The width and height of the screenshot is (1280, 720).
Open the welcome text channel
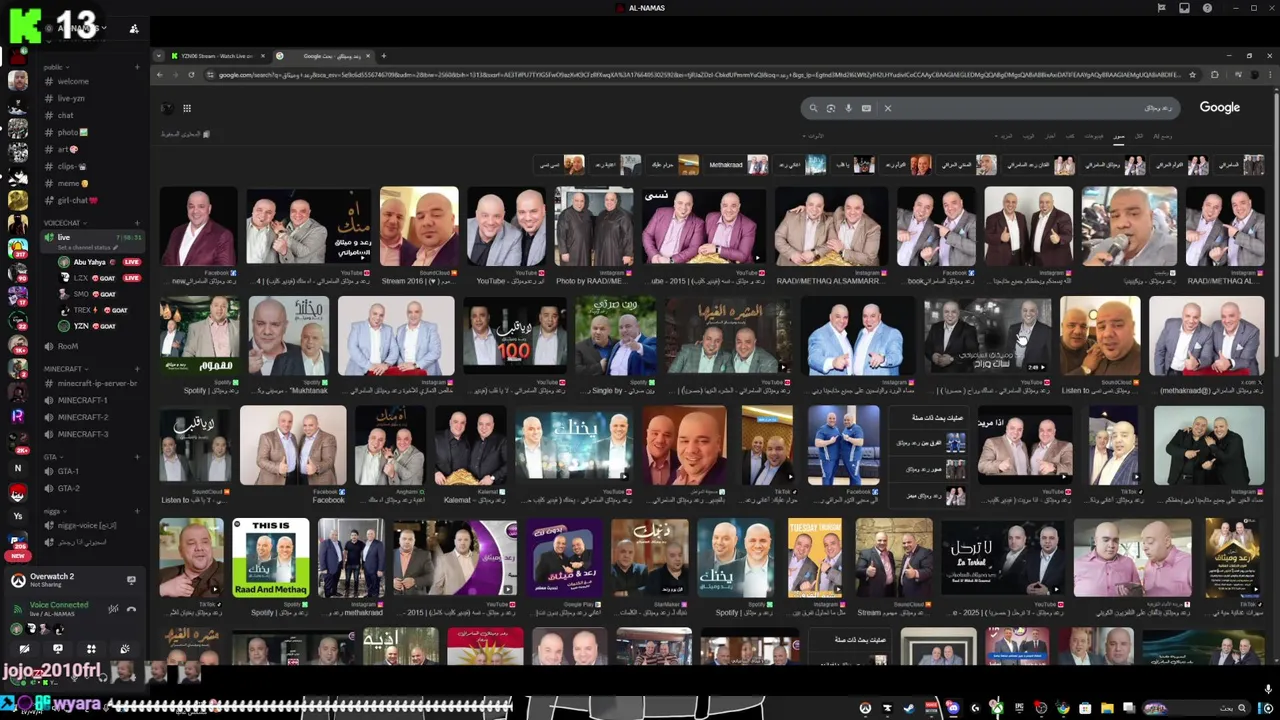click(90, 81)
